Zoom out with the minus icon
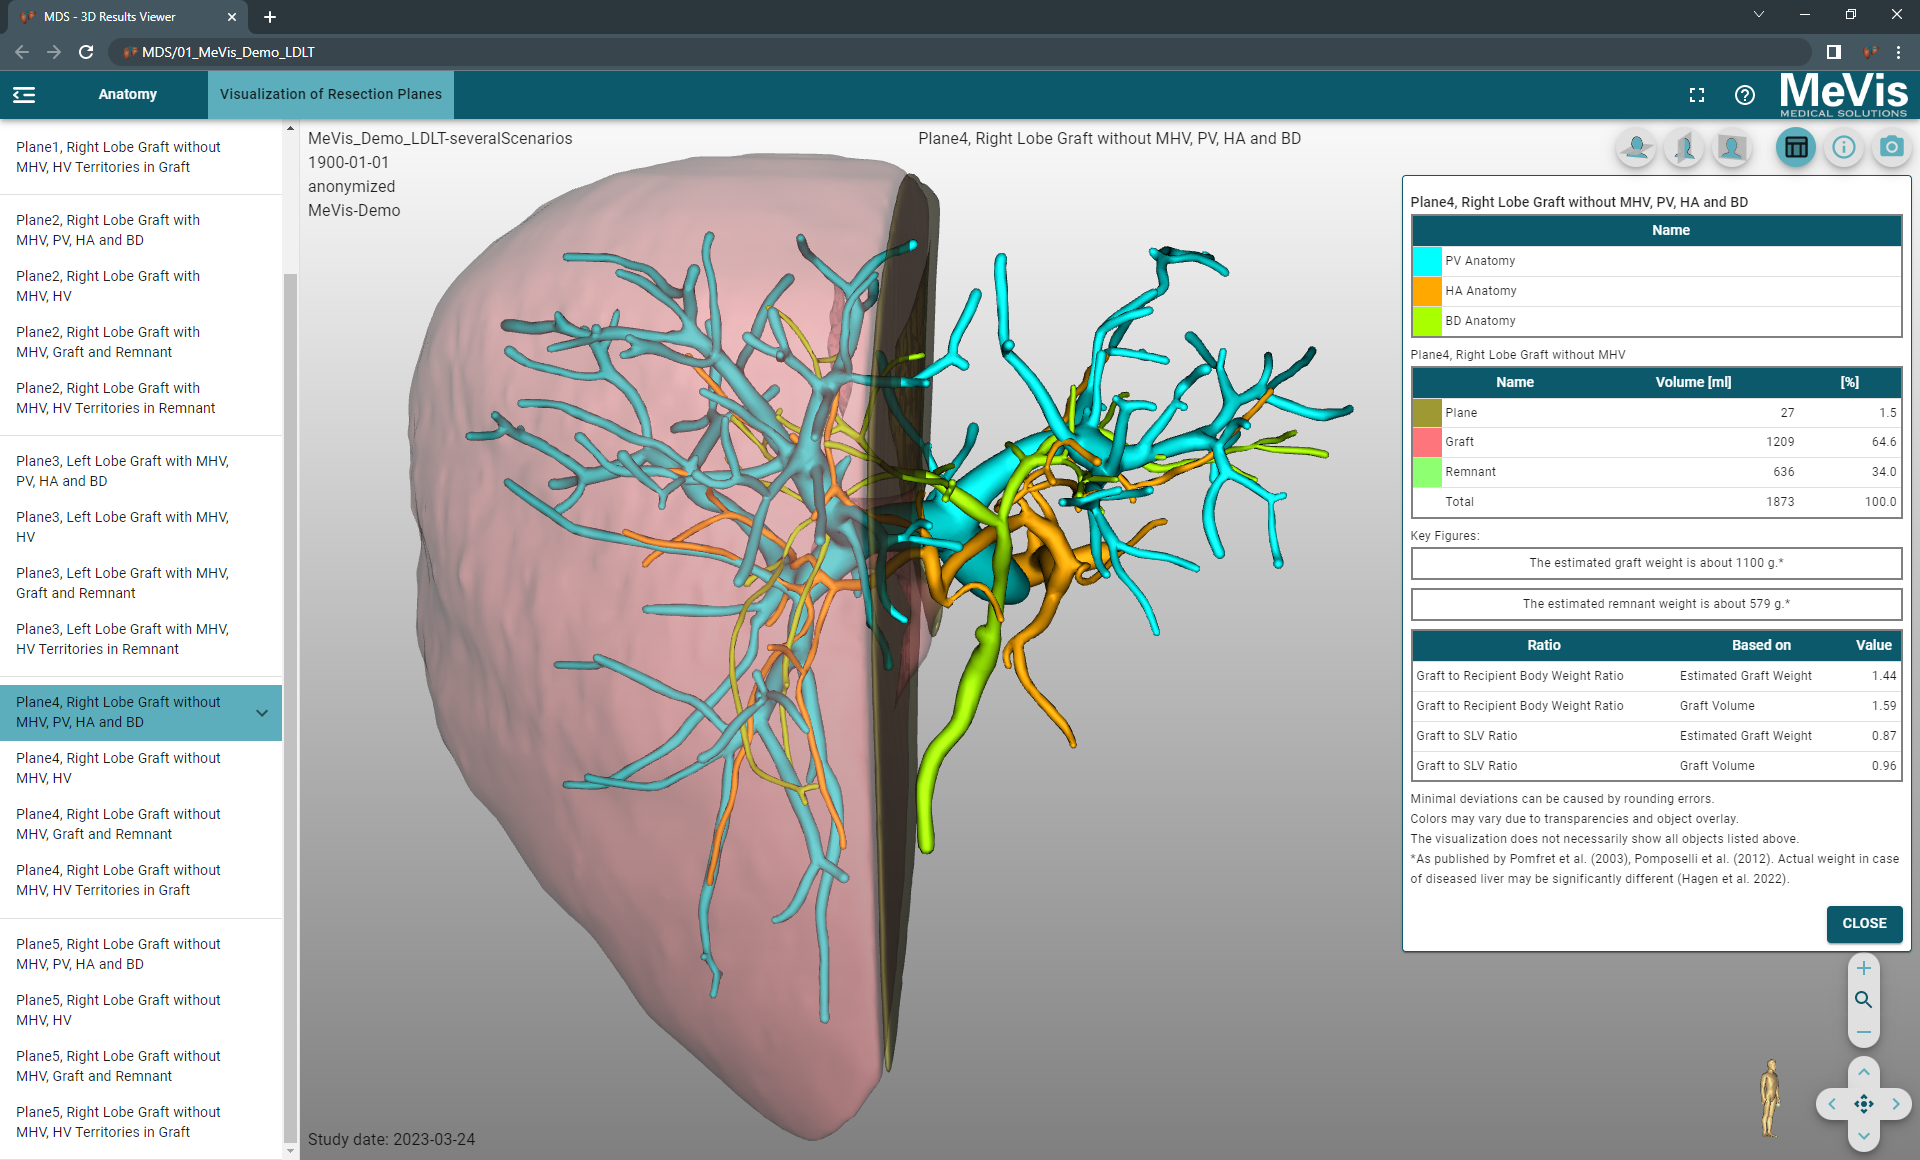 pyautogui.click(x=1864, y=1032)
